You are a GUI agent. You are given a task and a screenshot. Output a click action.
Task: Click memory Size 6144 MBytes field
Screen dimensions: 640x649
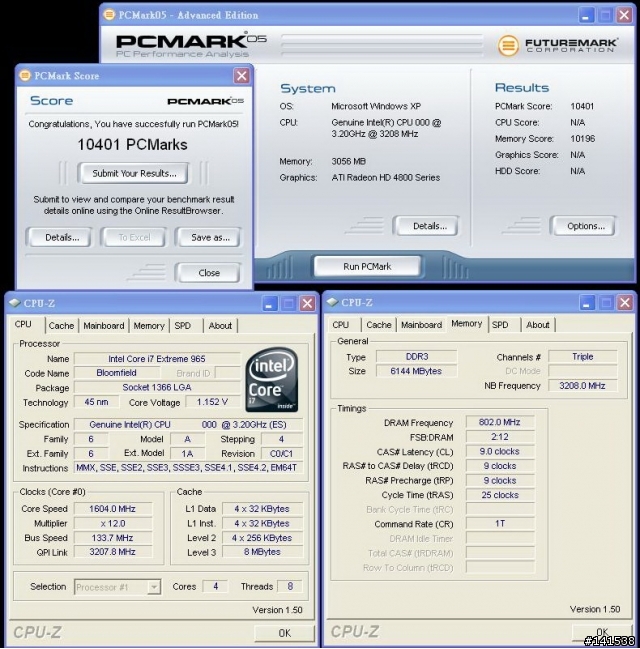click(x=416, y=371)
